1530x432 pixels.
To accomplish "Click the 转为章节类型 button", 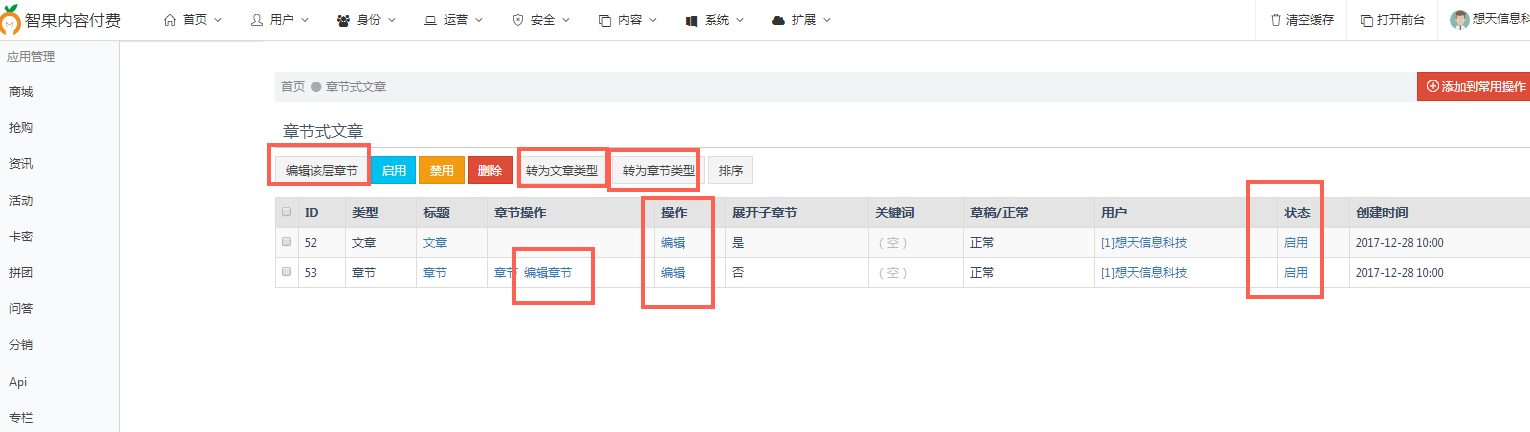I will 659,170.
